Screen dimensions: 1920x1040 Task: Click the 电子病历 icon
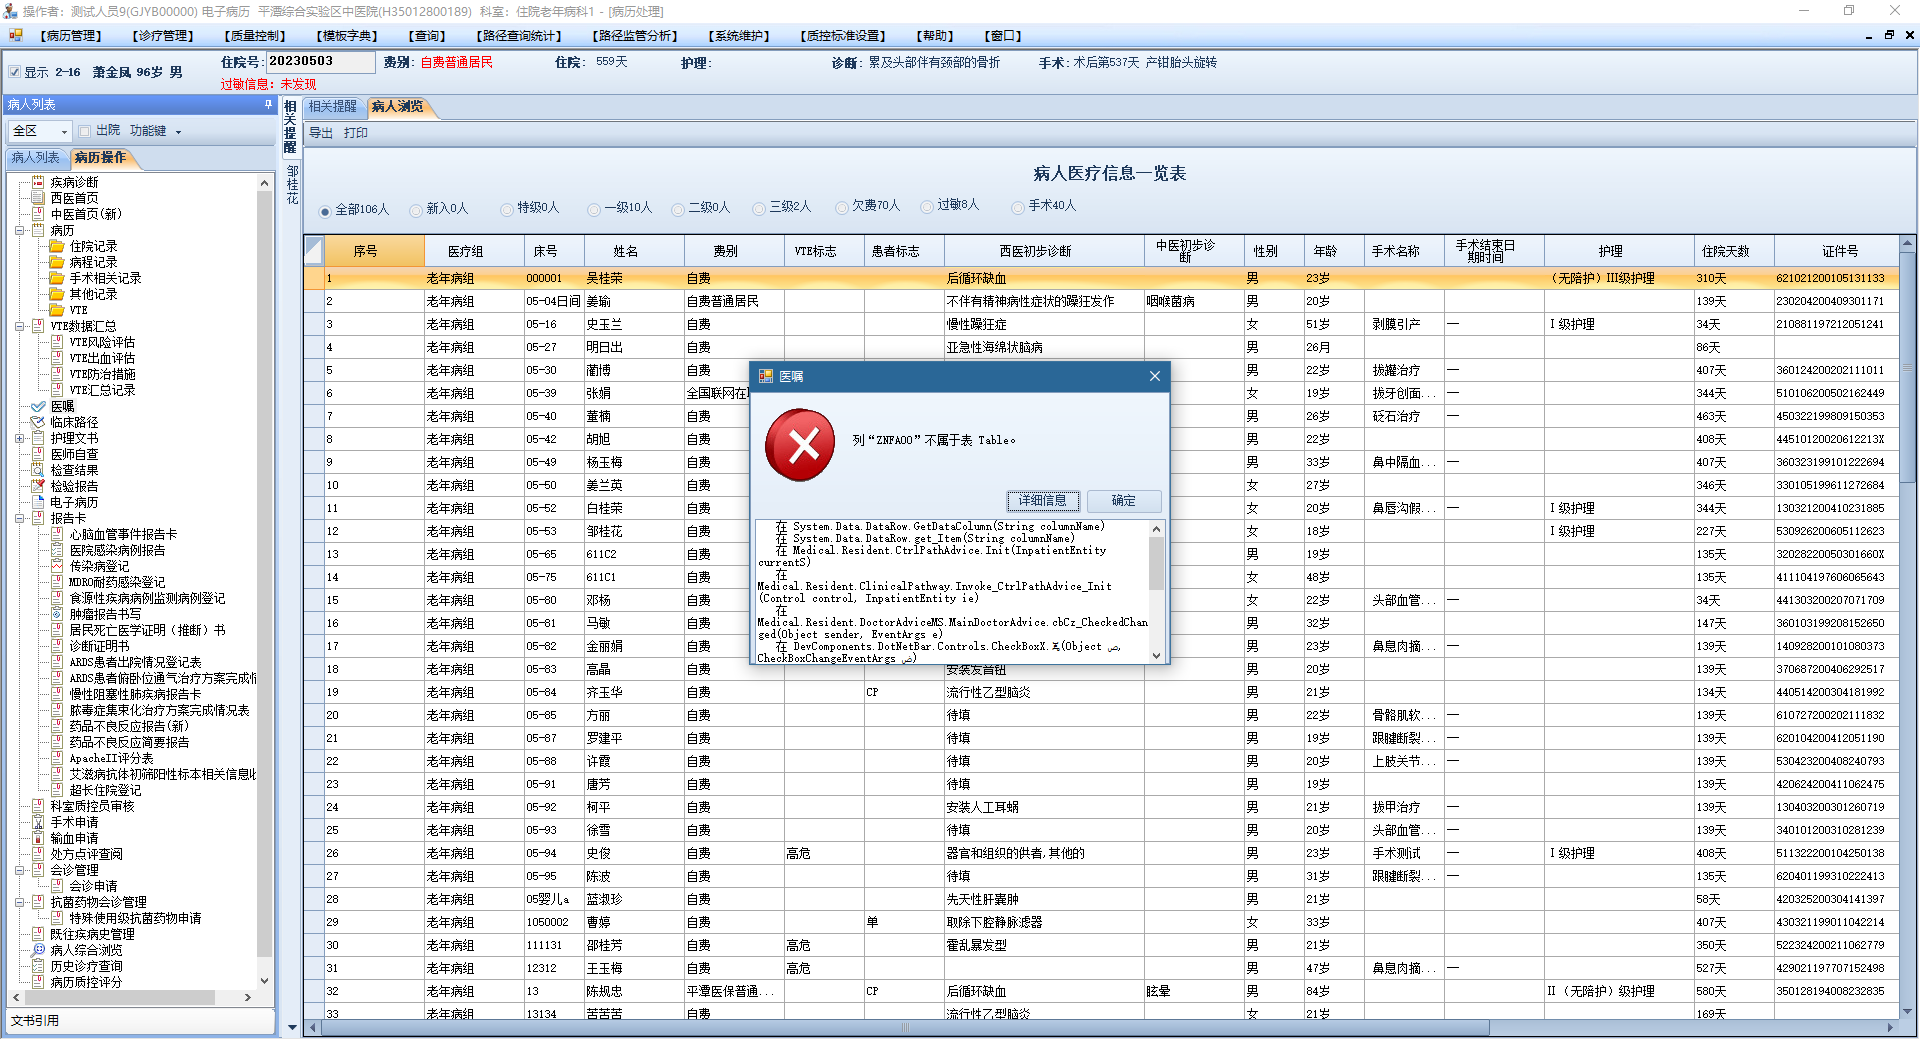(38, 502)
